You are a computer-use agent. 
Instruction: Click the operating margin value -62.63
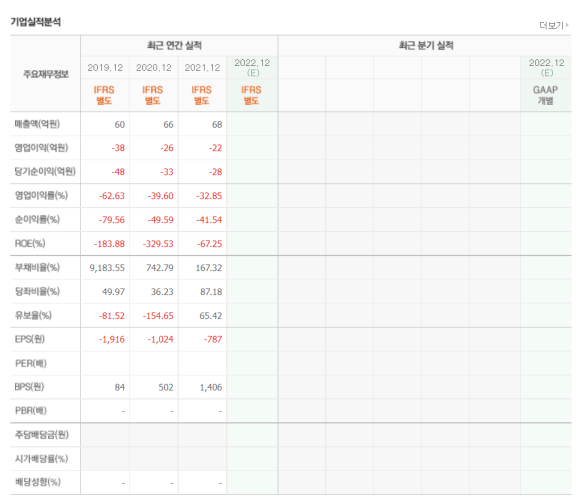[x=112, y=196]
